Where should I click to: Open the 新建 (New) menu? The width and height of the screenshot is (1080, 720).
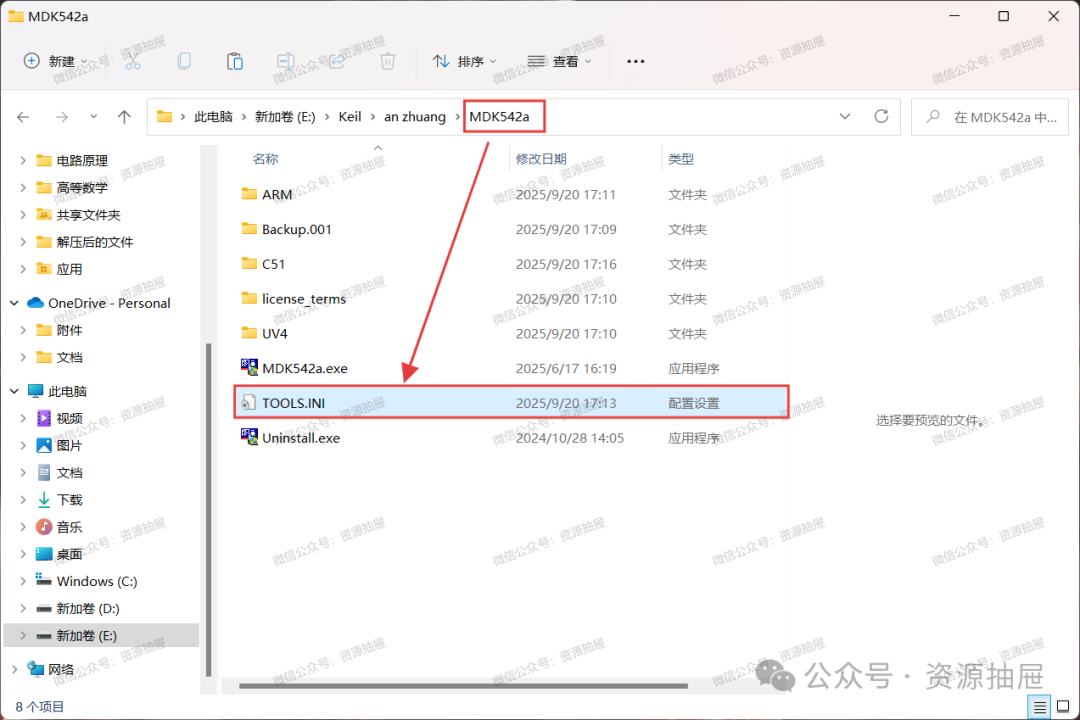(55, 61)
